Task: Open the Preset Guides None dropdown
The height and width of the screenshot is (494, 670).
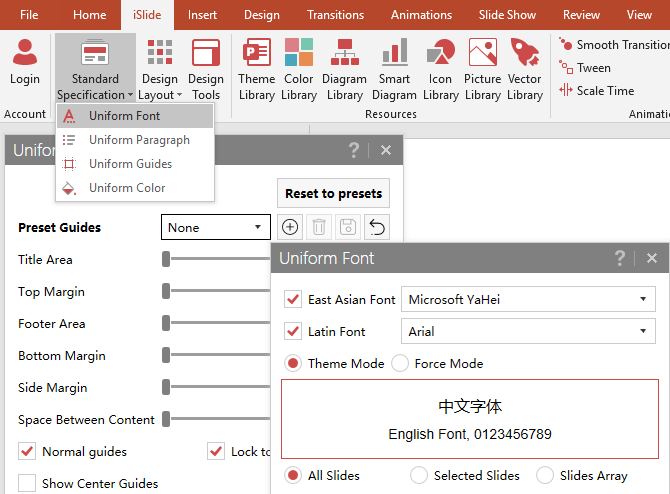Action: tap(216, 227)
